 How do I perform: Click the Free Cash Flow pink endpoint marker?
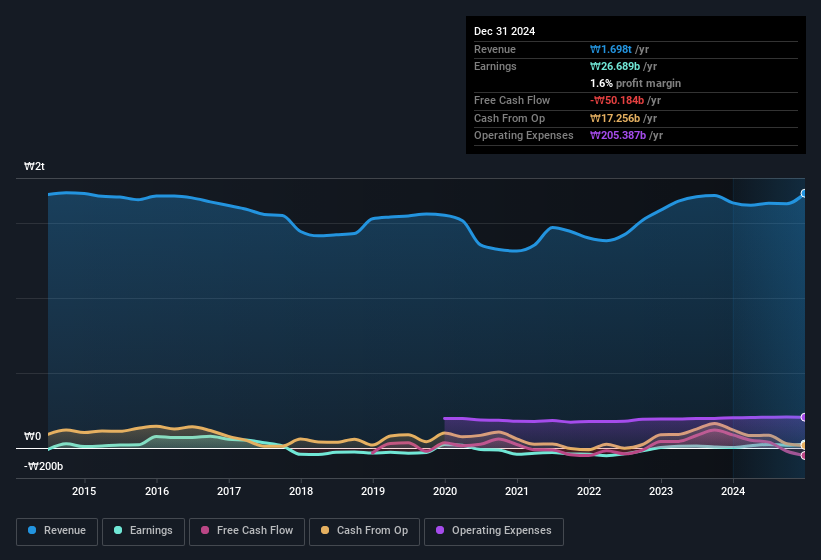804,456
